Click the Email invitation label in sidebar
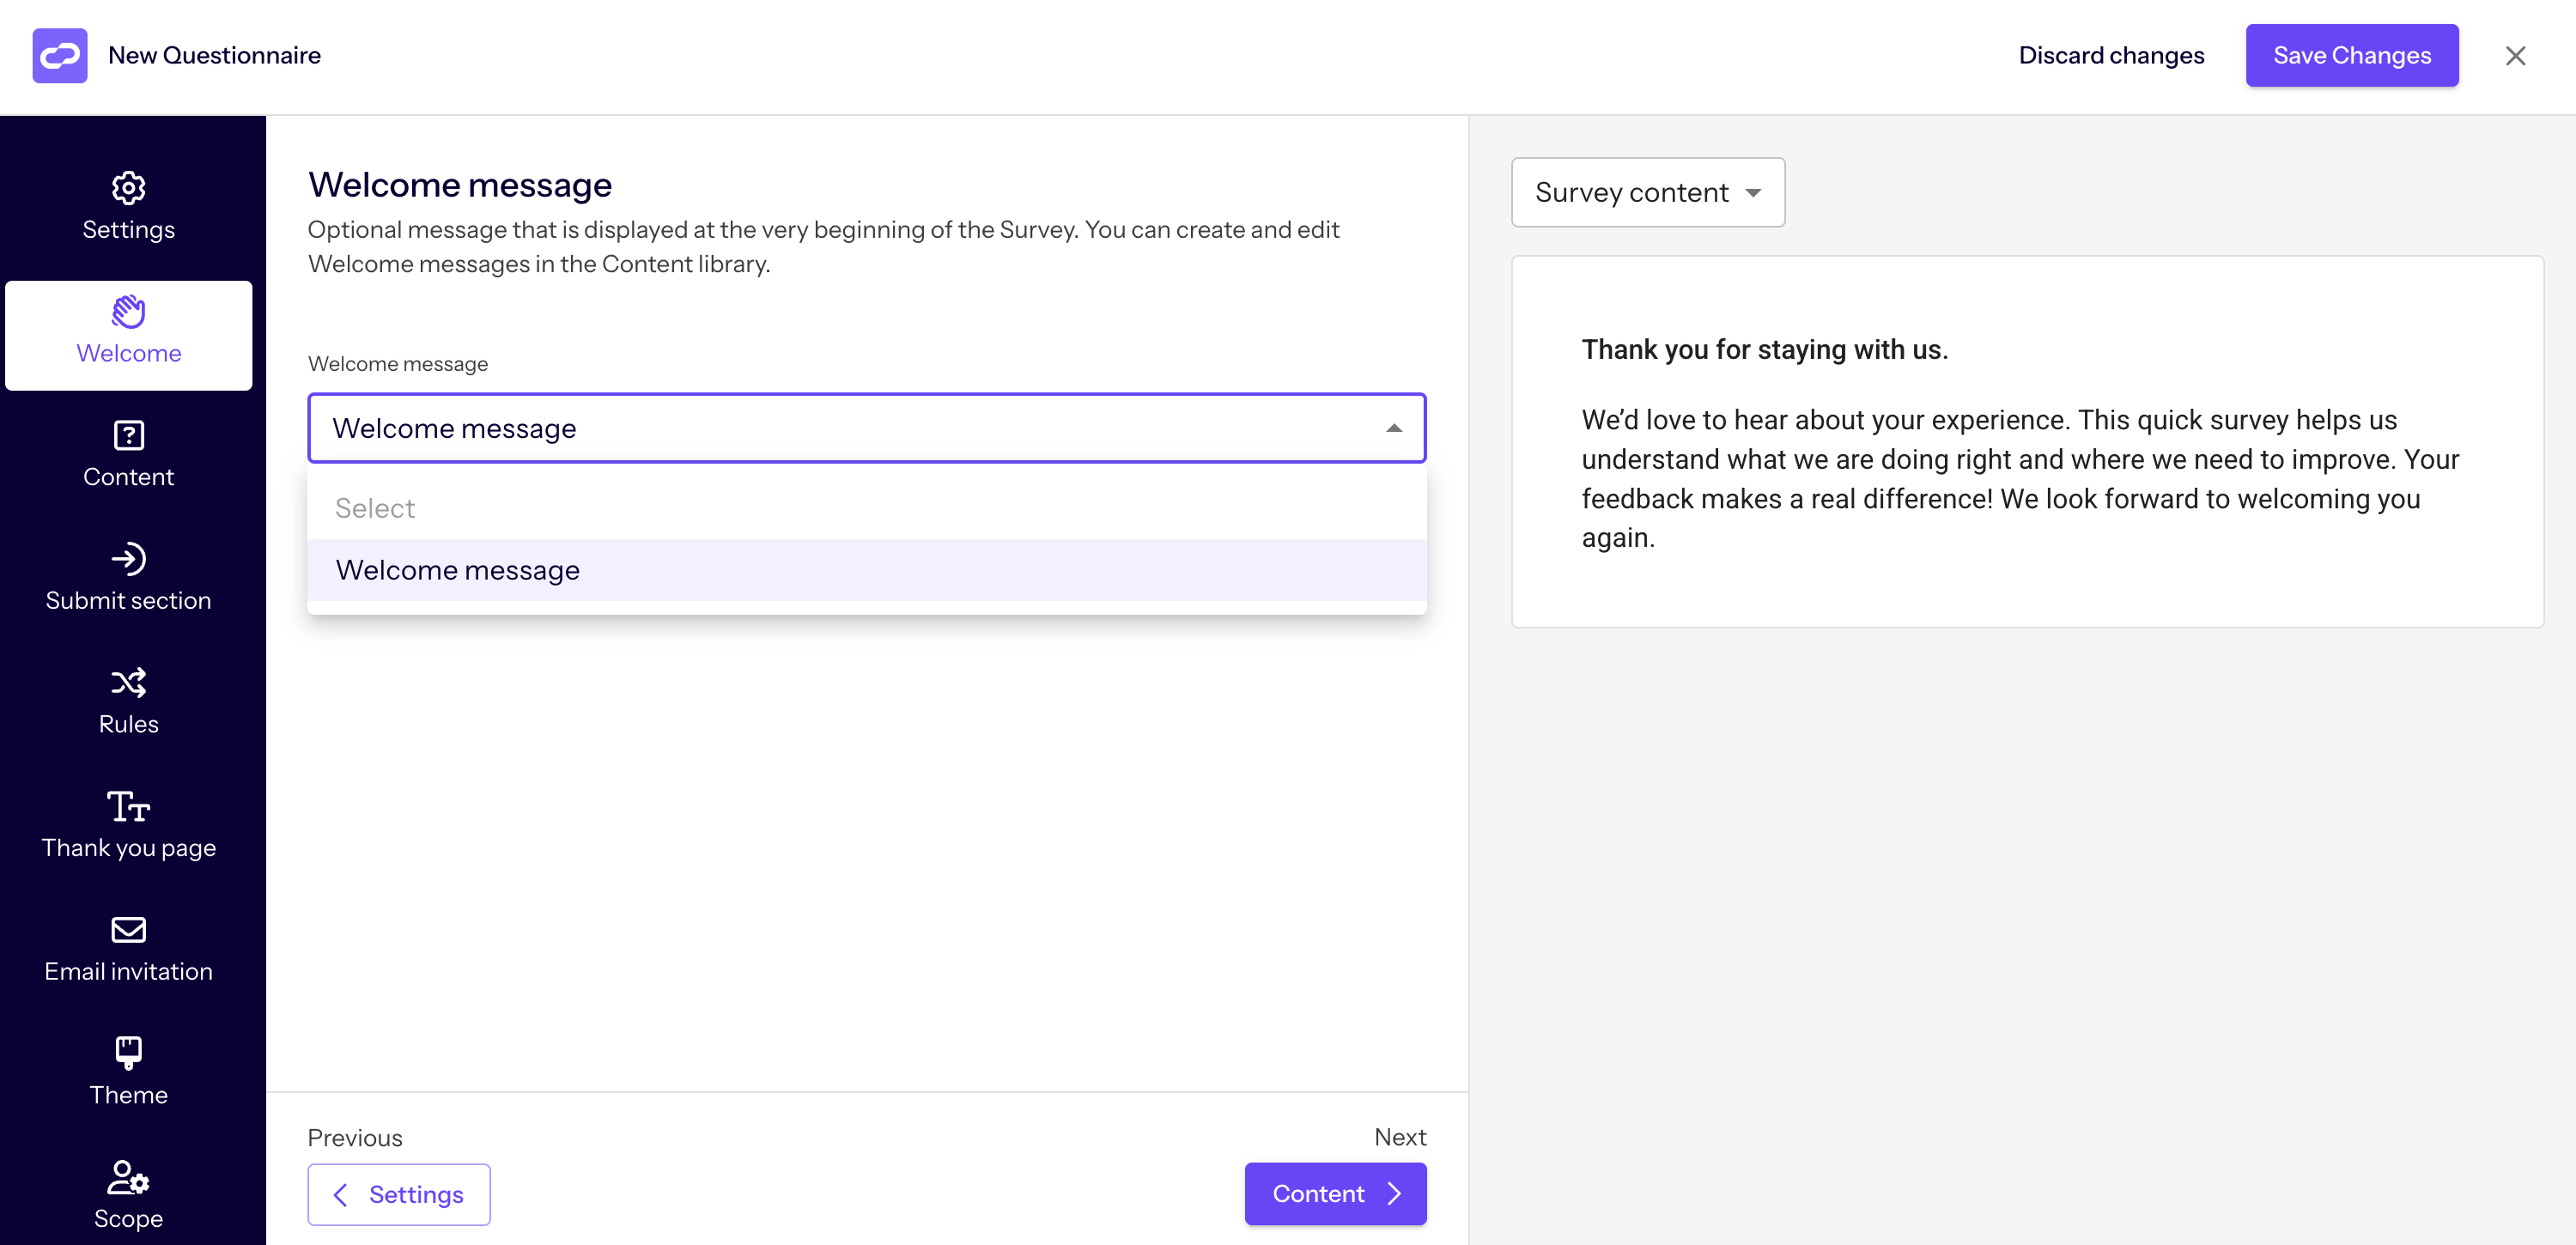Screen dimensions: 2576x1245 [128, 972]
